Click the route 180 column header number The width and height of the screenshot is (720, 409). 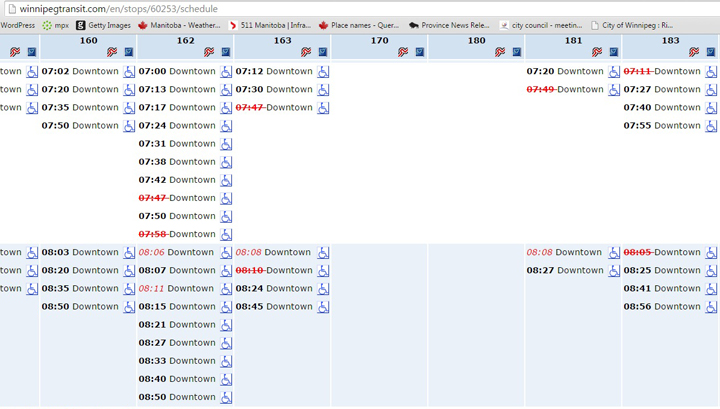click(477, 40)
